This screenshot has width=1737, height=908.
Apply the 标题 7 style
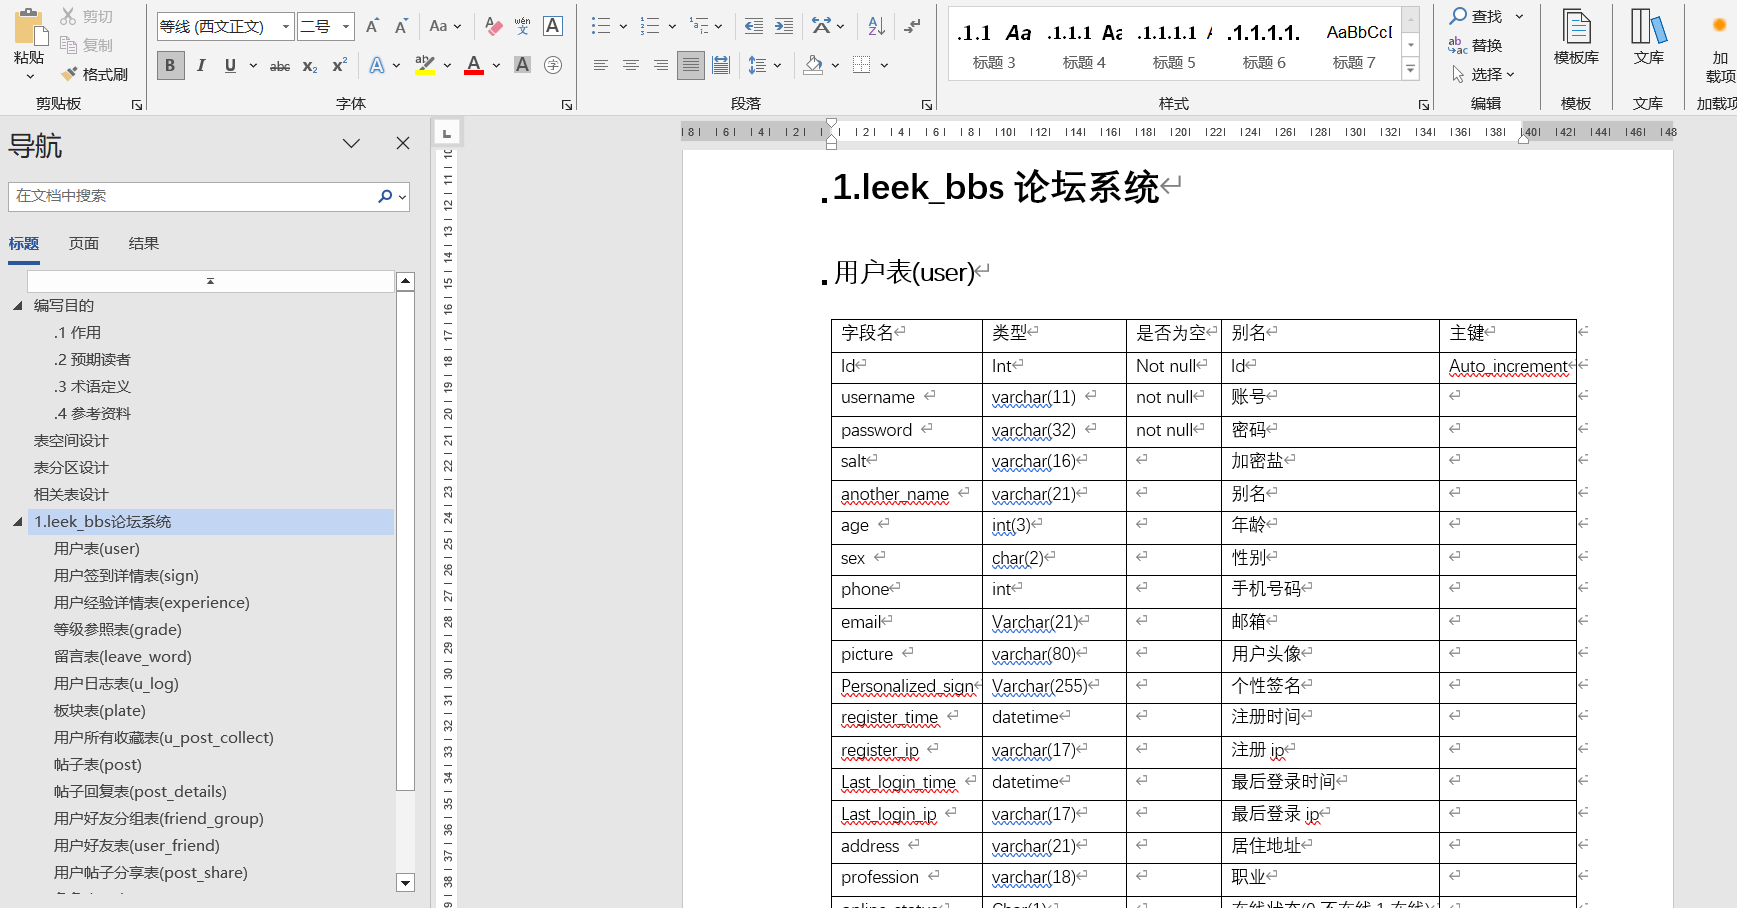pos(1354,45)
